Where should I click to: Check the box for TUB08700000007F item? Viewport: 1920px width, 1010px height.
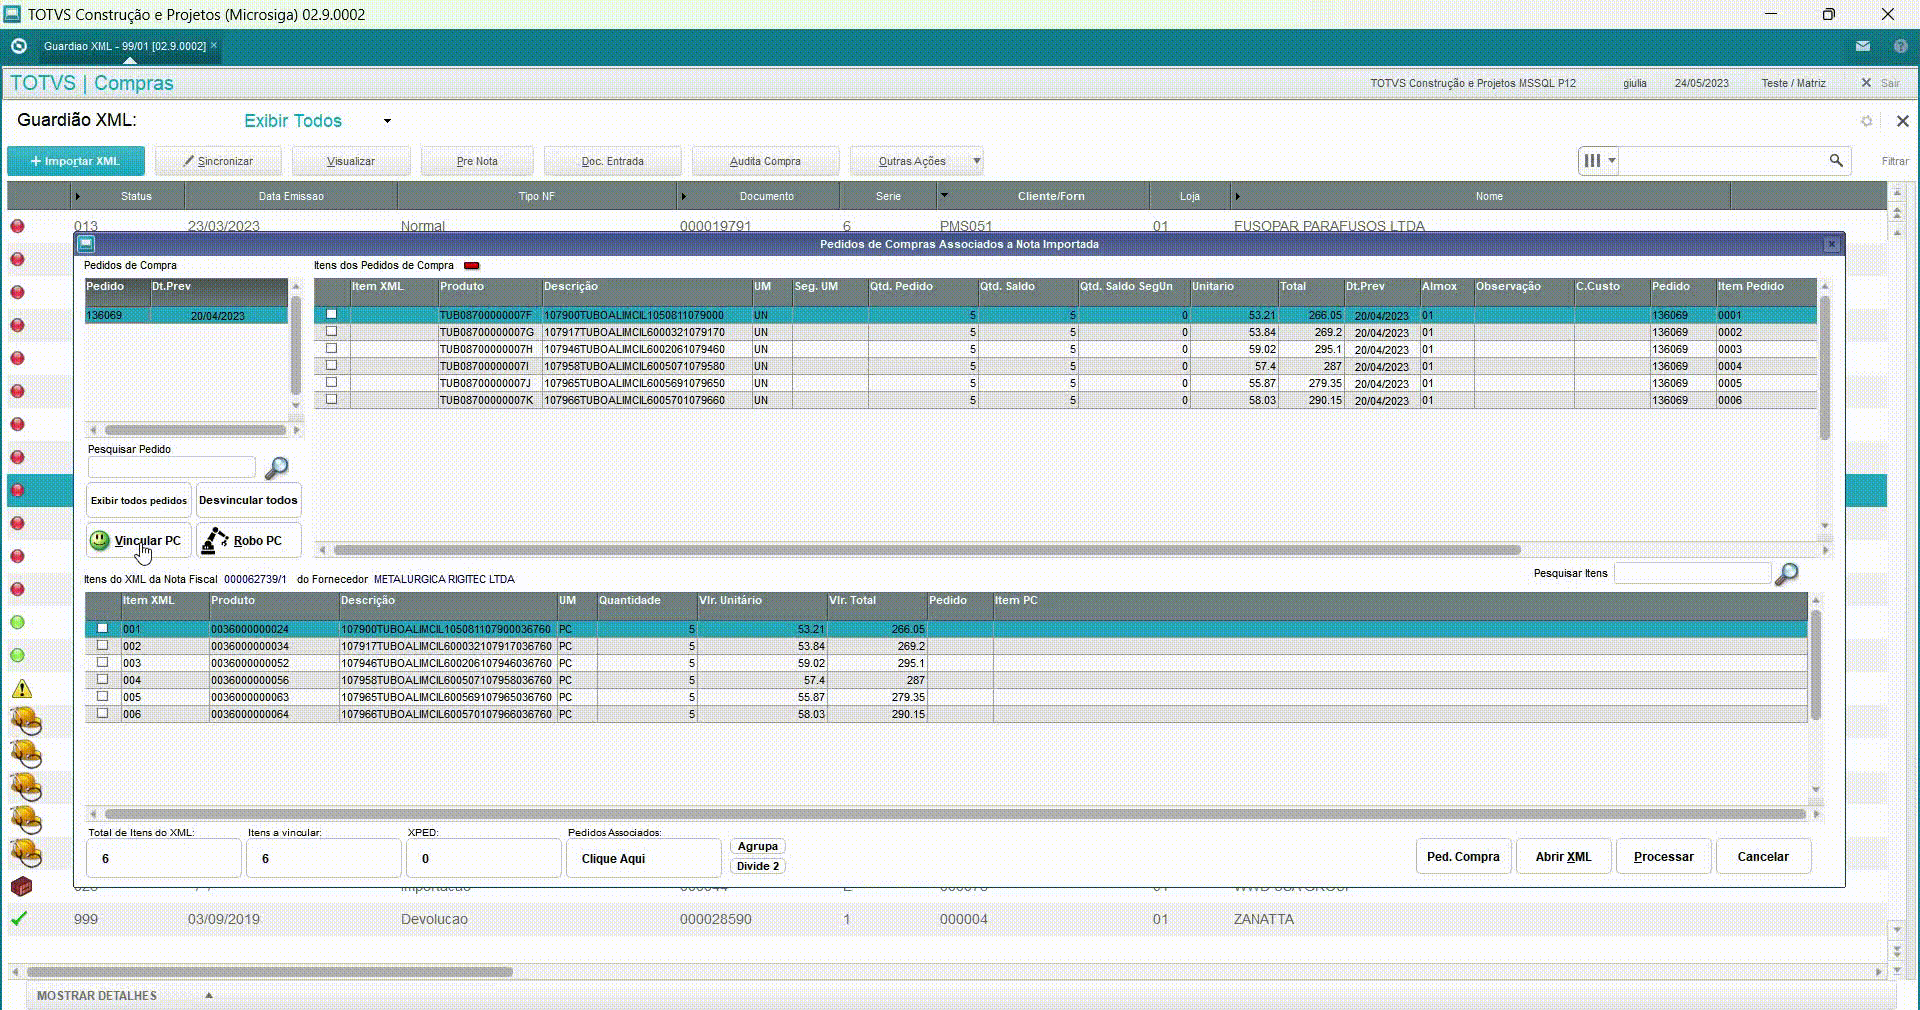coord(331,314)
